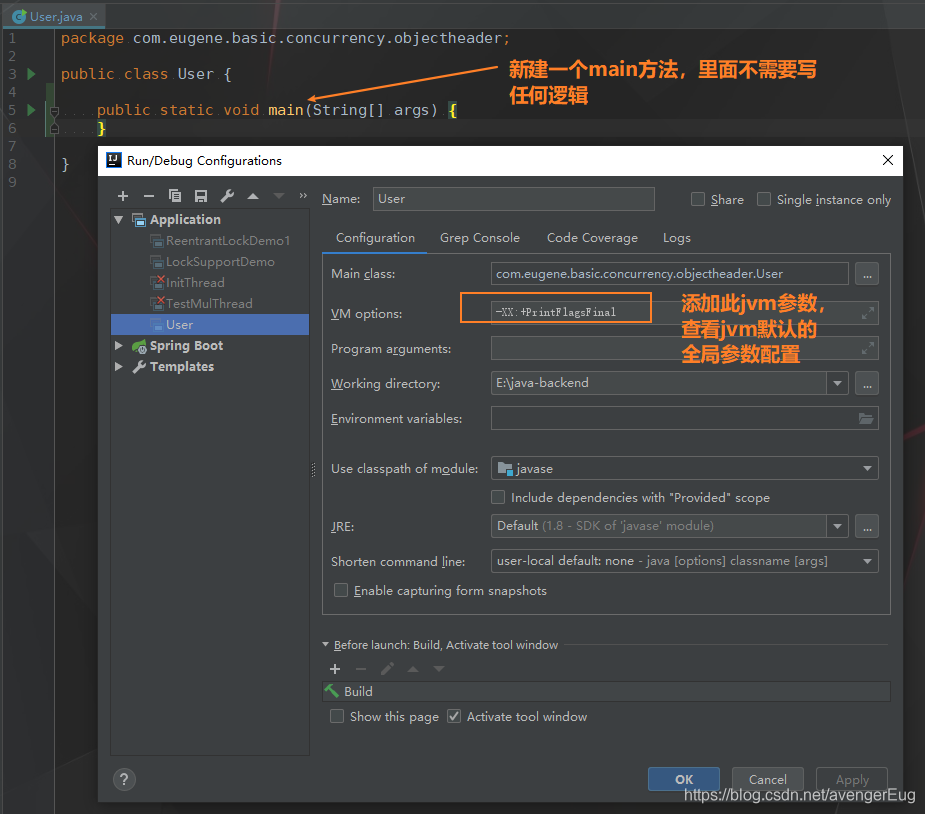
Task: Collapse the Application tree node
Action: 119,220
